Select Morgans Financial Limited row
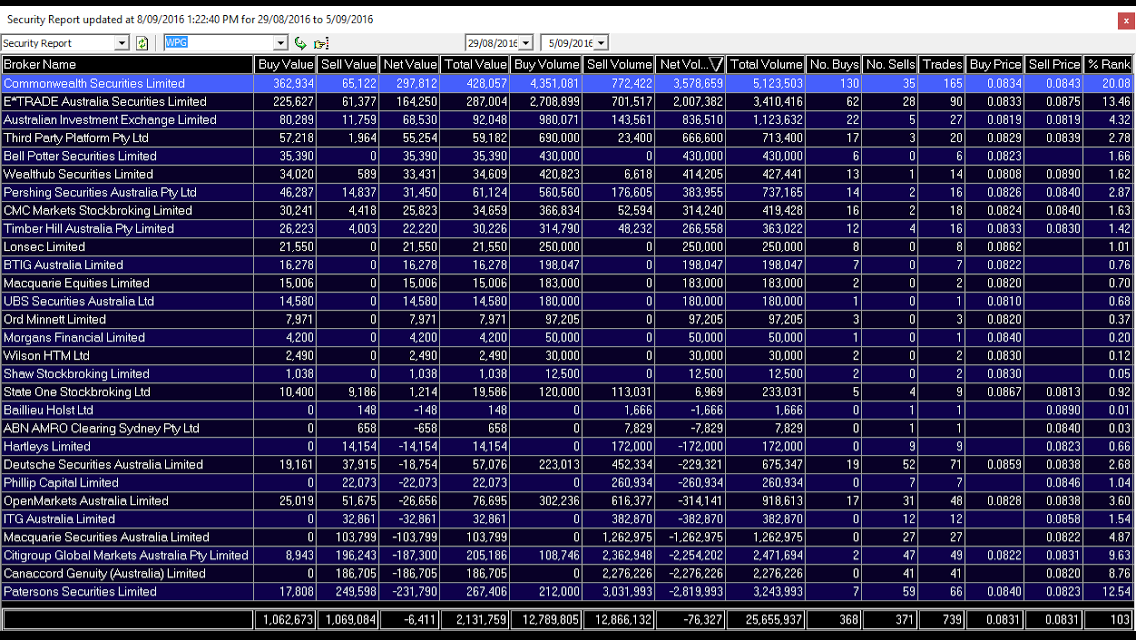1136x640 pixels. 567,337
